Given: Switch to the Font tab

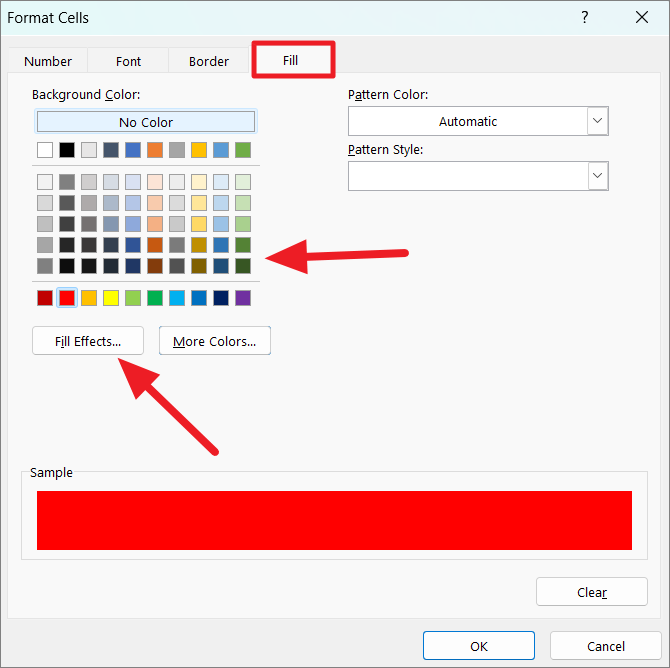Looking at the screenshot, I should [128, 61].
